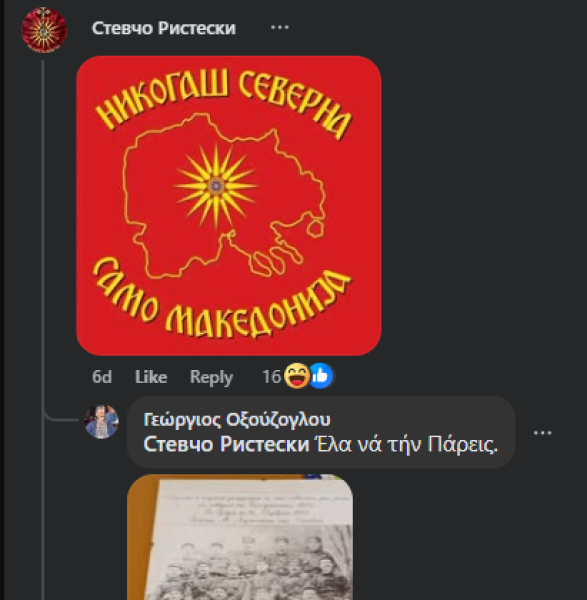The image size is (587, 600).
Task: Like Стевчо Ристески's comment
Action: 151,377
